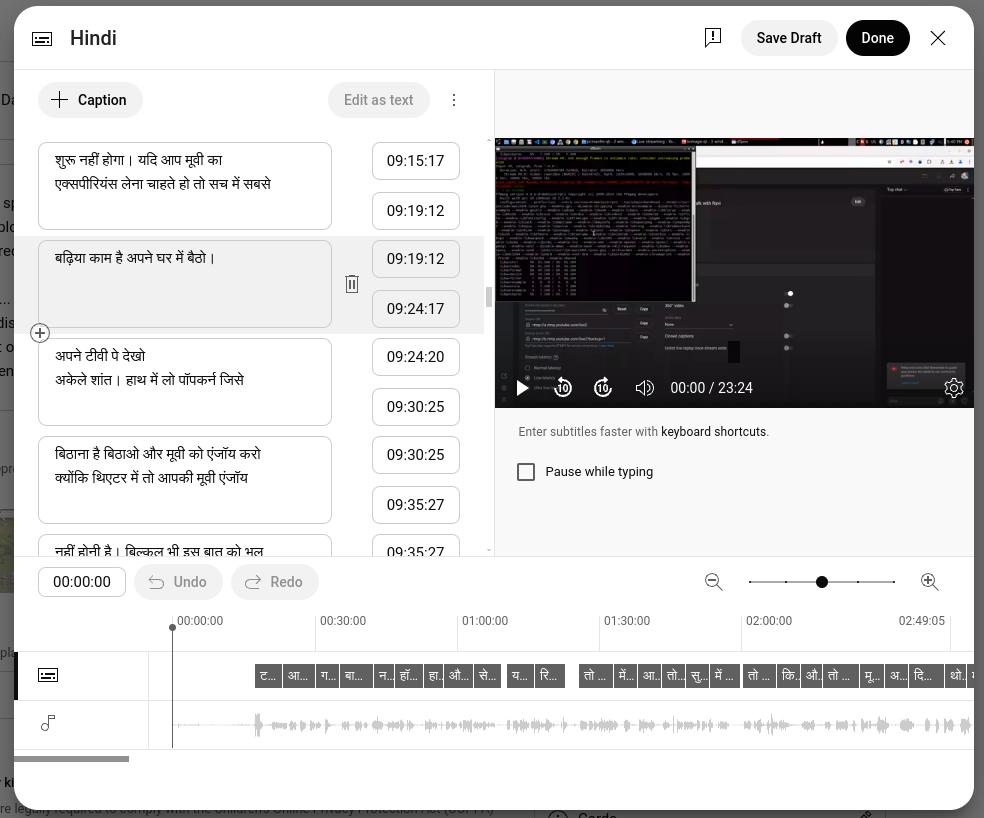Enable Pause while typing checkbox
Viewport: 984px width, 818px height.
click(x=526, y=472)
